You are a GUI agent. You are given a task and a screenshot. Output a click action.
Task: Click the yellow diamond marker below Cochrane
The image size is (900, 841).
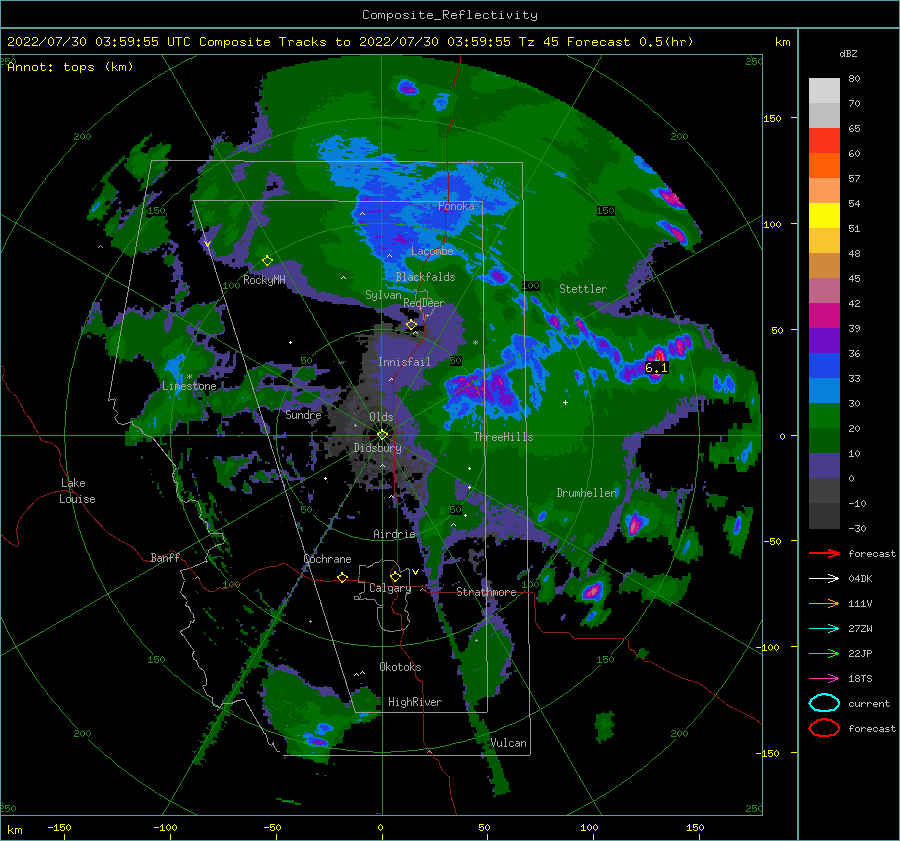pos(343,577)
